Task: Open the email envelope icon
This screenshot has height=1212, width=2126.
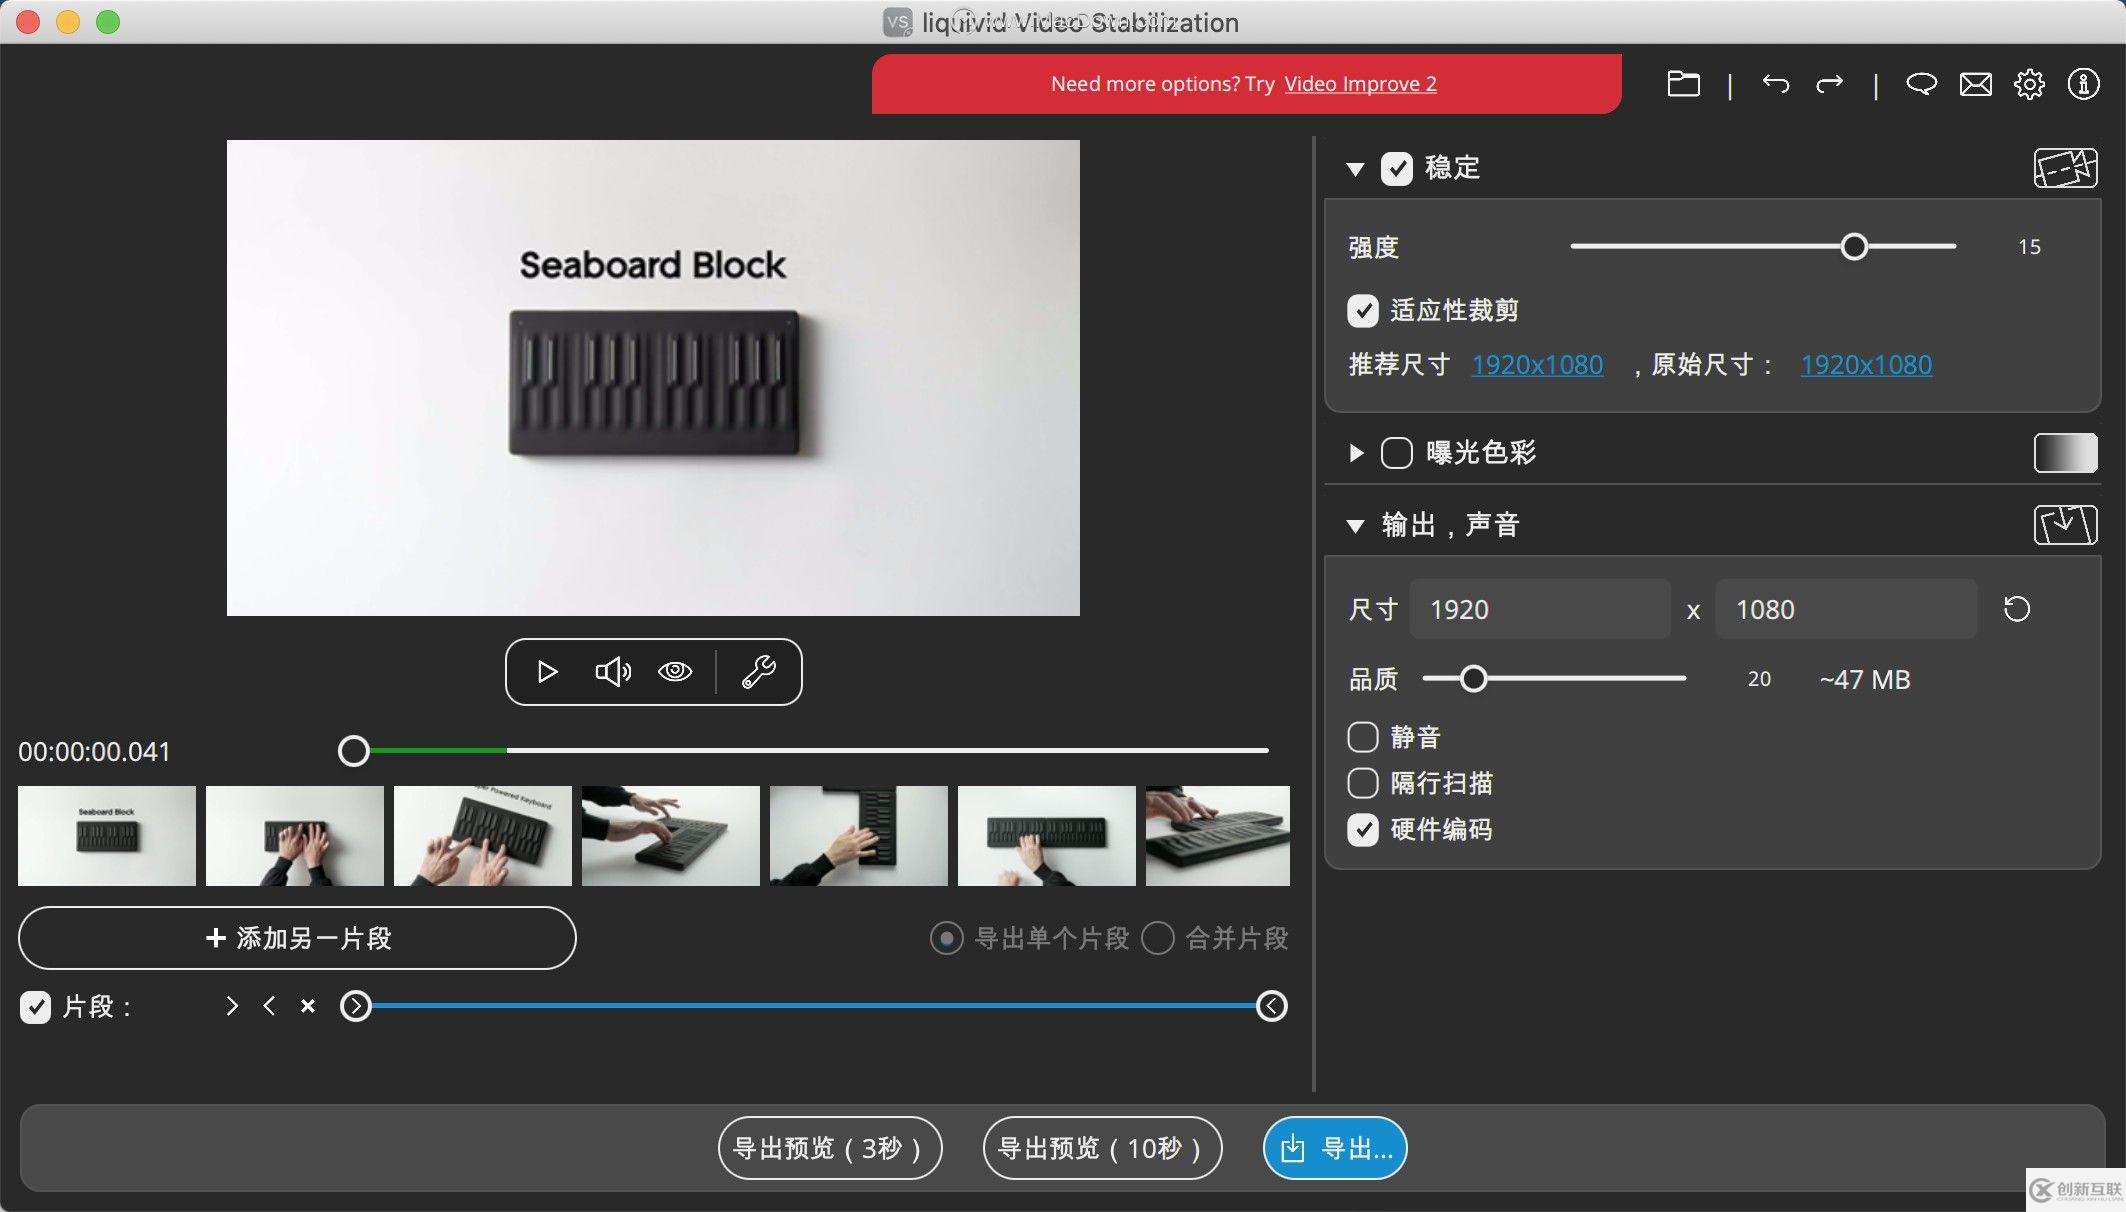Action: tap(1975, 84)
